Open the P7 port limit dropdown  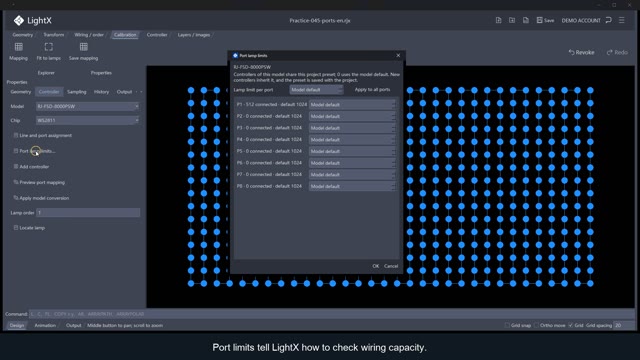[x=352, y=175]
